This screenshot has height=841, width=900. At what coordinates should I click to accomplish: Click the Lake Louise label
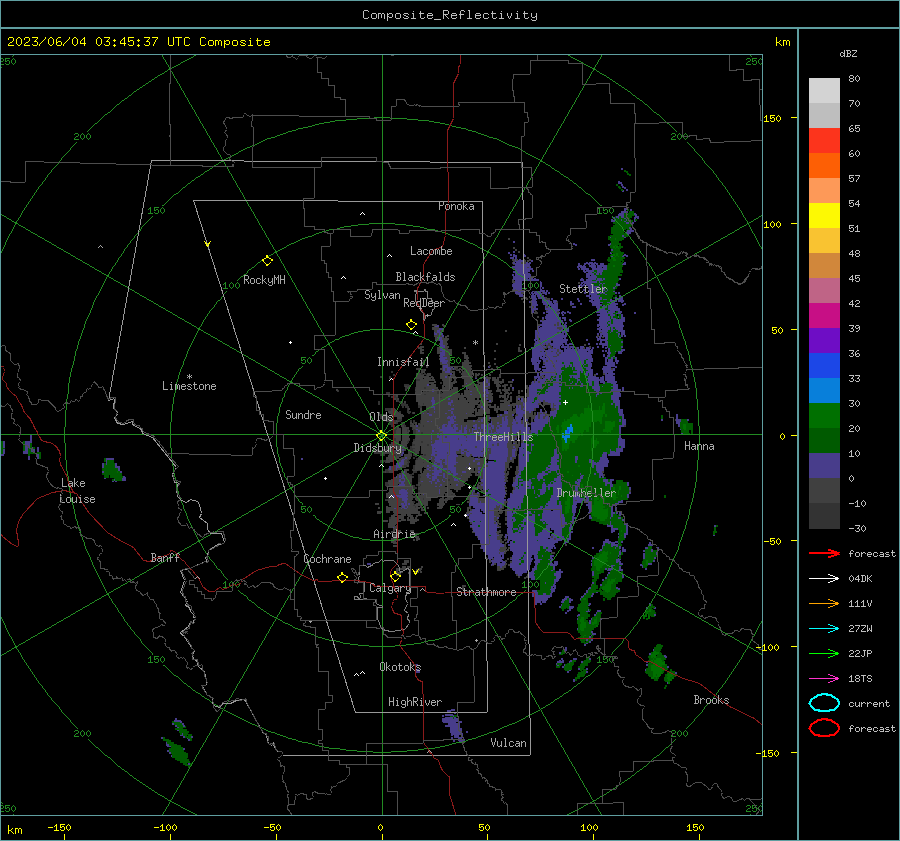[77, 491]
